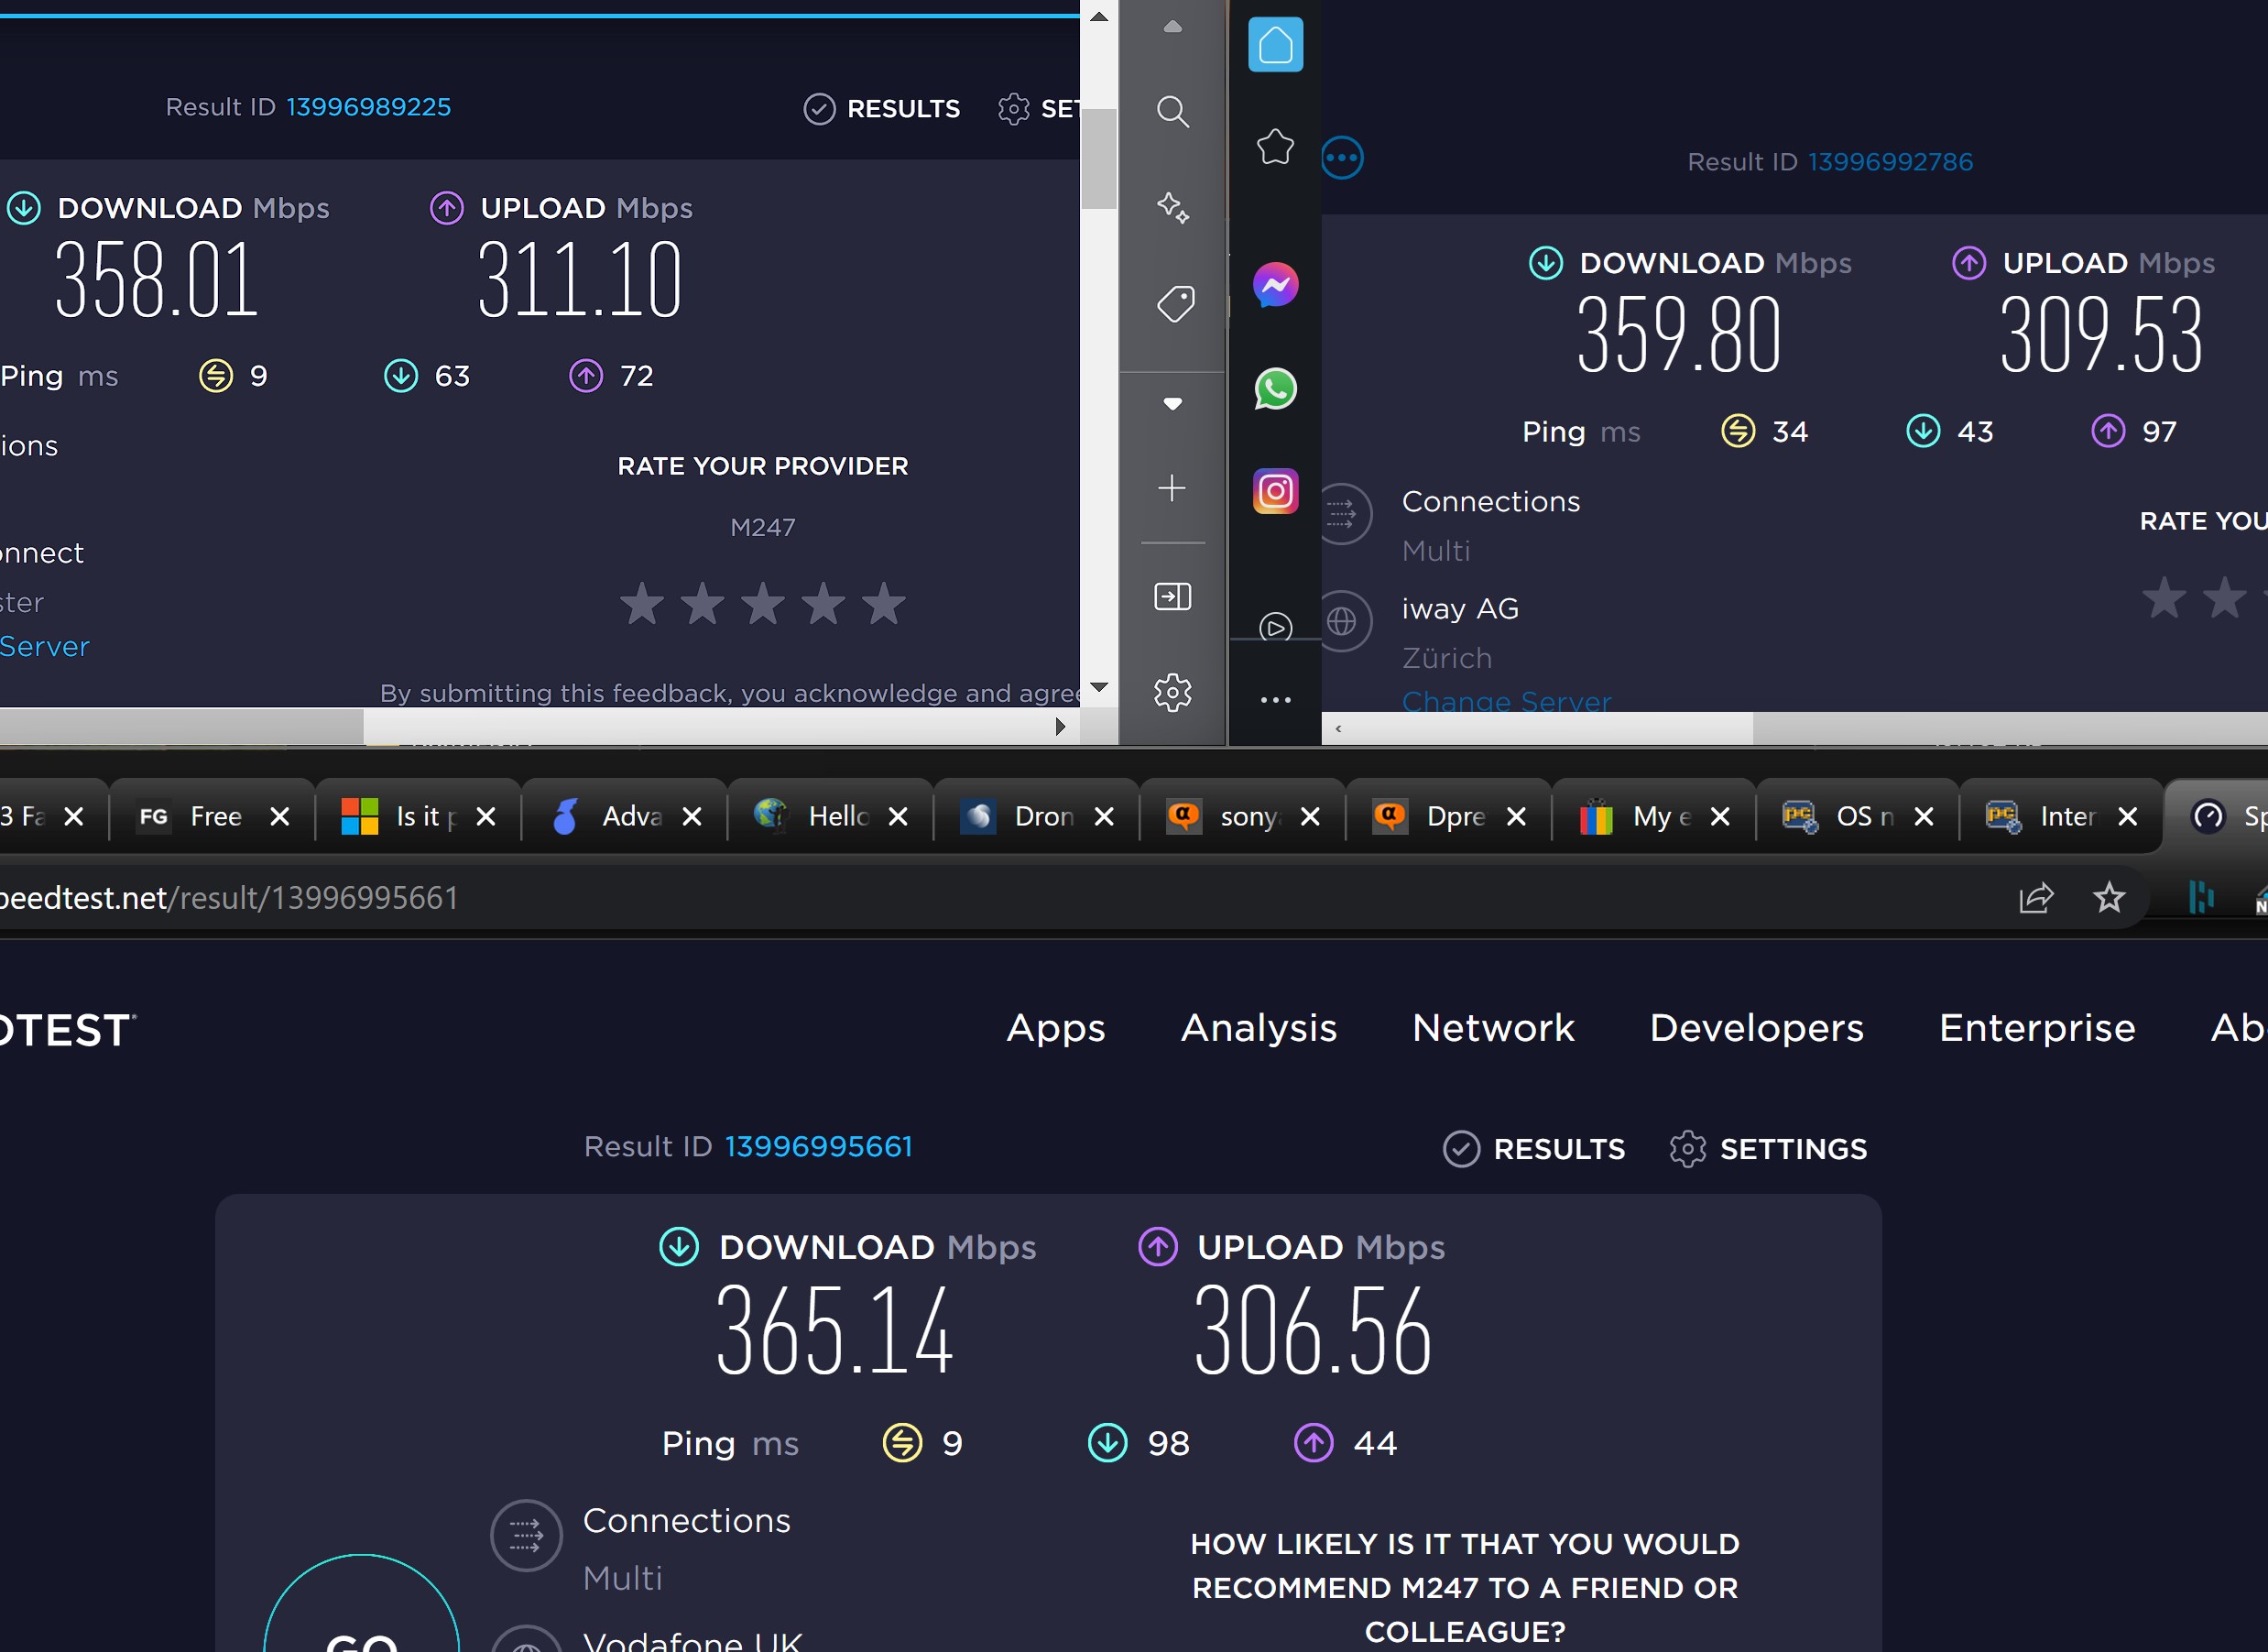Open the Enterprise menu on Speedtest
This screenshot has height=1652, width=2268.
2037,1028
